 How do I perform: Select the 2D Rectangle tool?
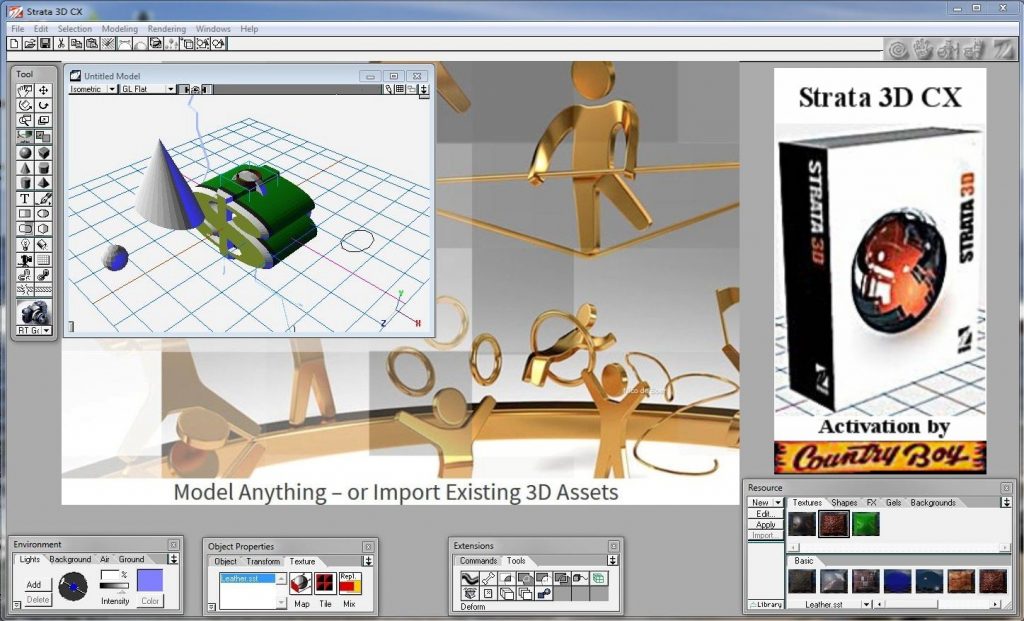pos(25,214)
